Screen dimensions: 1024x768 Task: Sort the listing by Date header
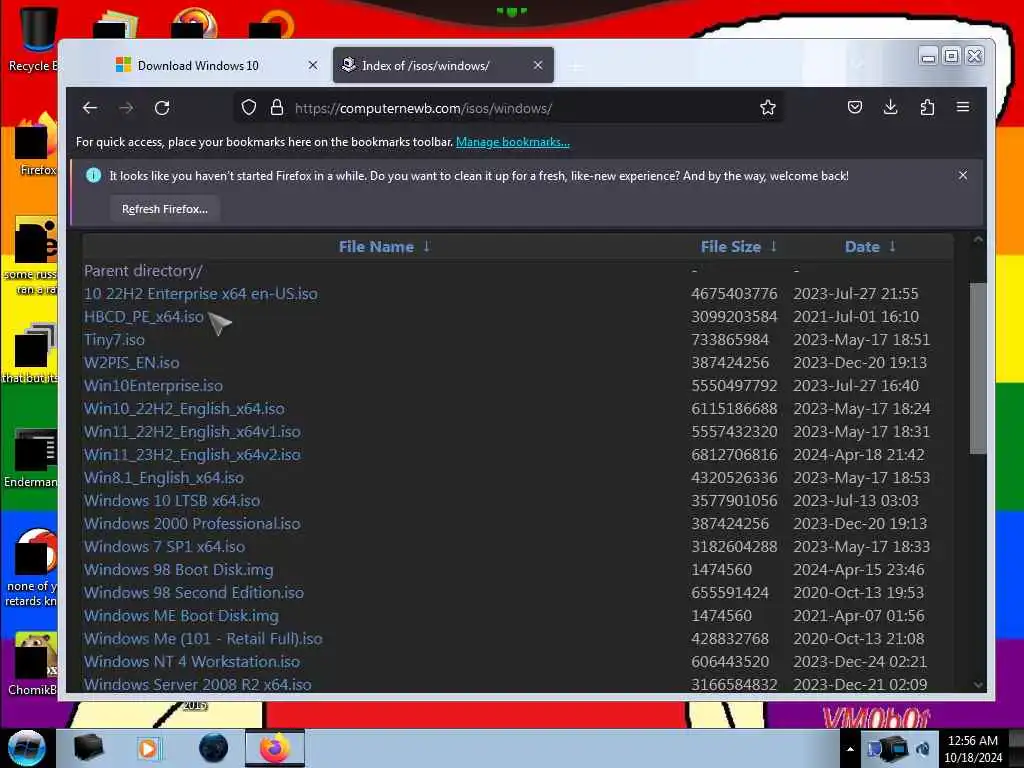coord(870,246)
